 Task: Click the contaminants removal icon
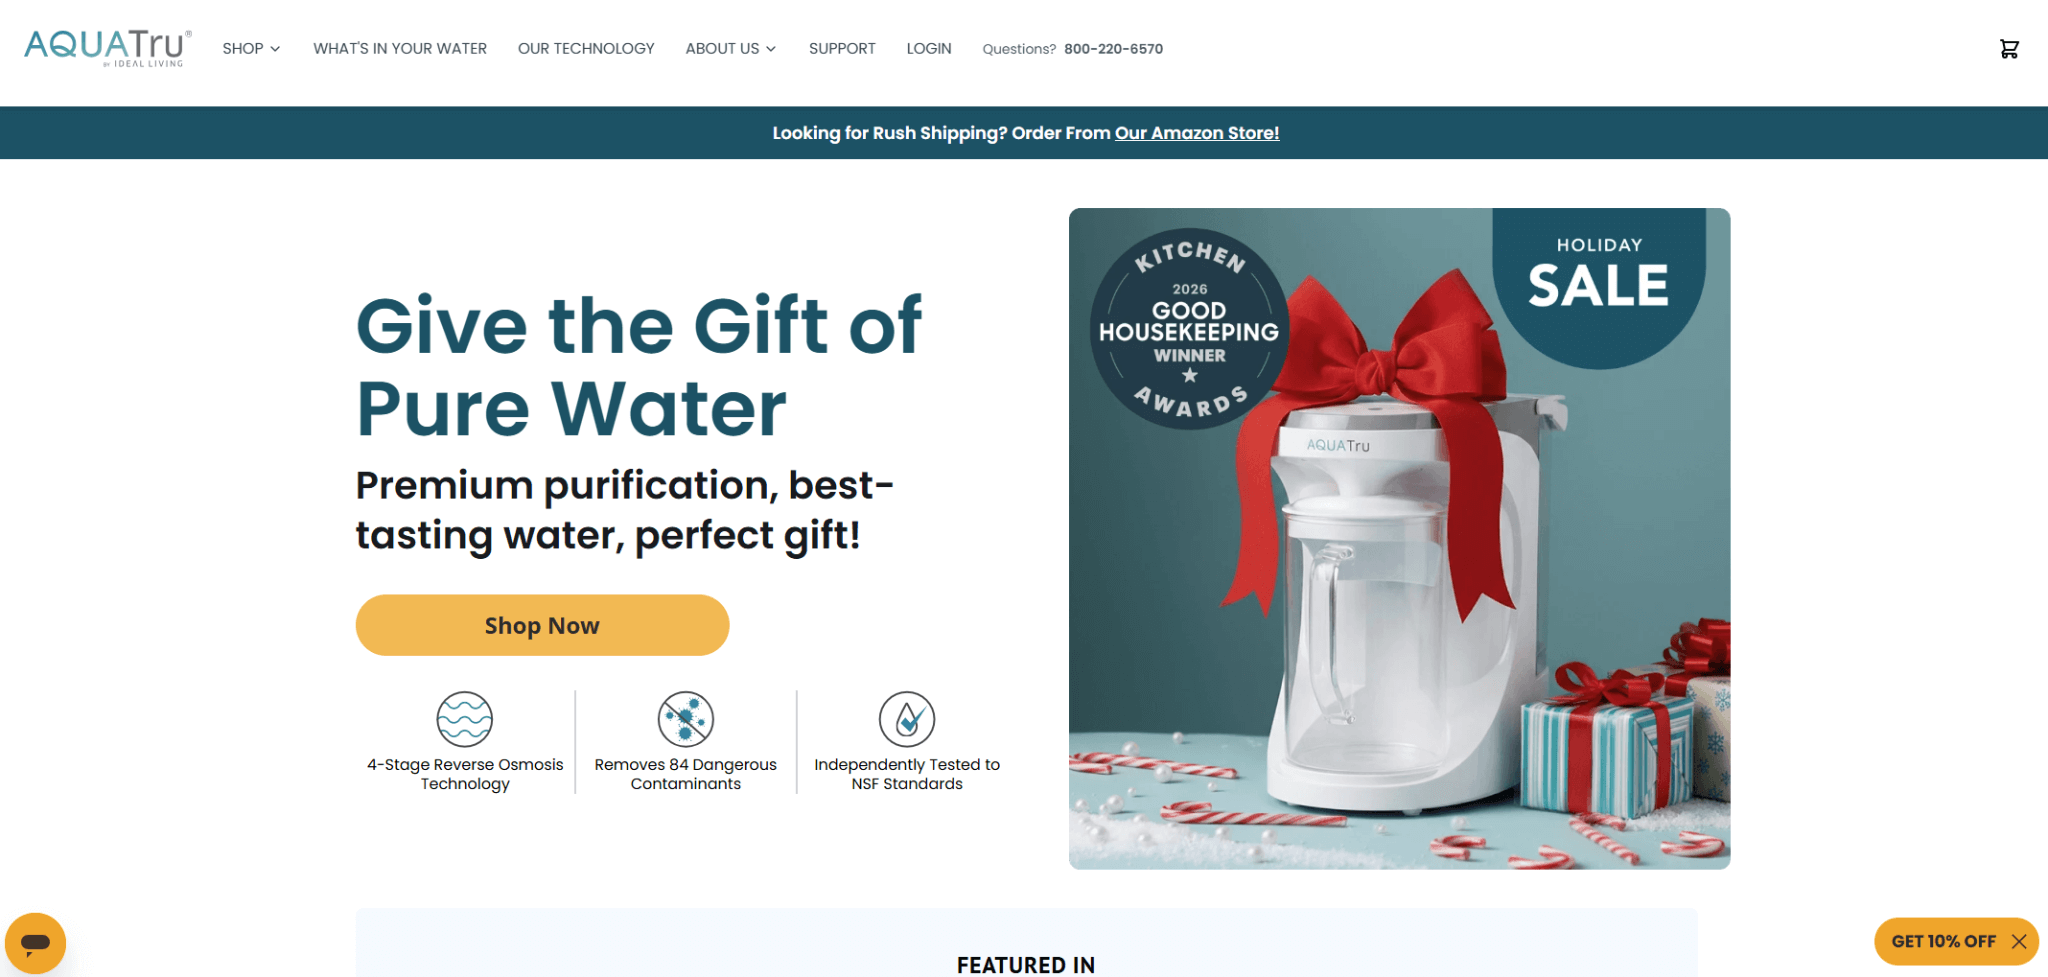pyautogui.click(x=685, y=718)
